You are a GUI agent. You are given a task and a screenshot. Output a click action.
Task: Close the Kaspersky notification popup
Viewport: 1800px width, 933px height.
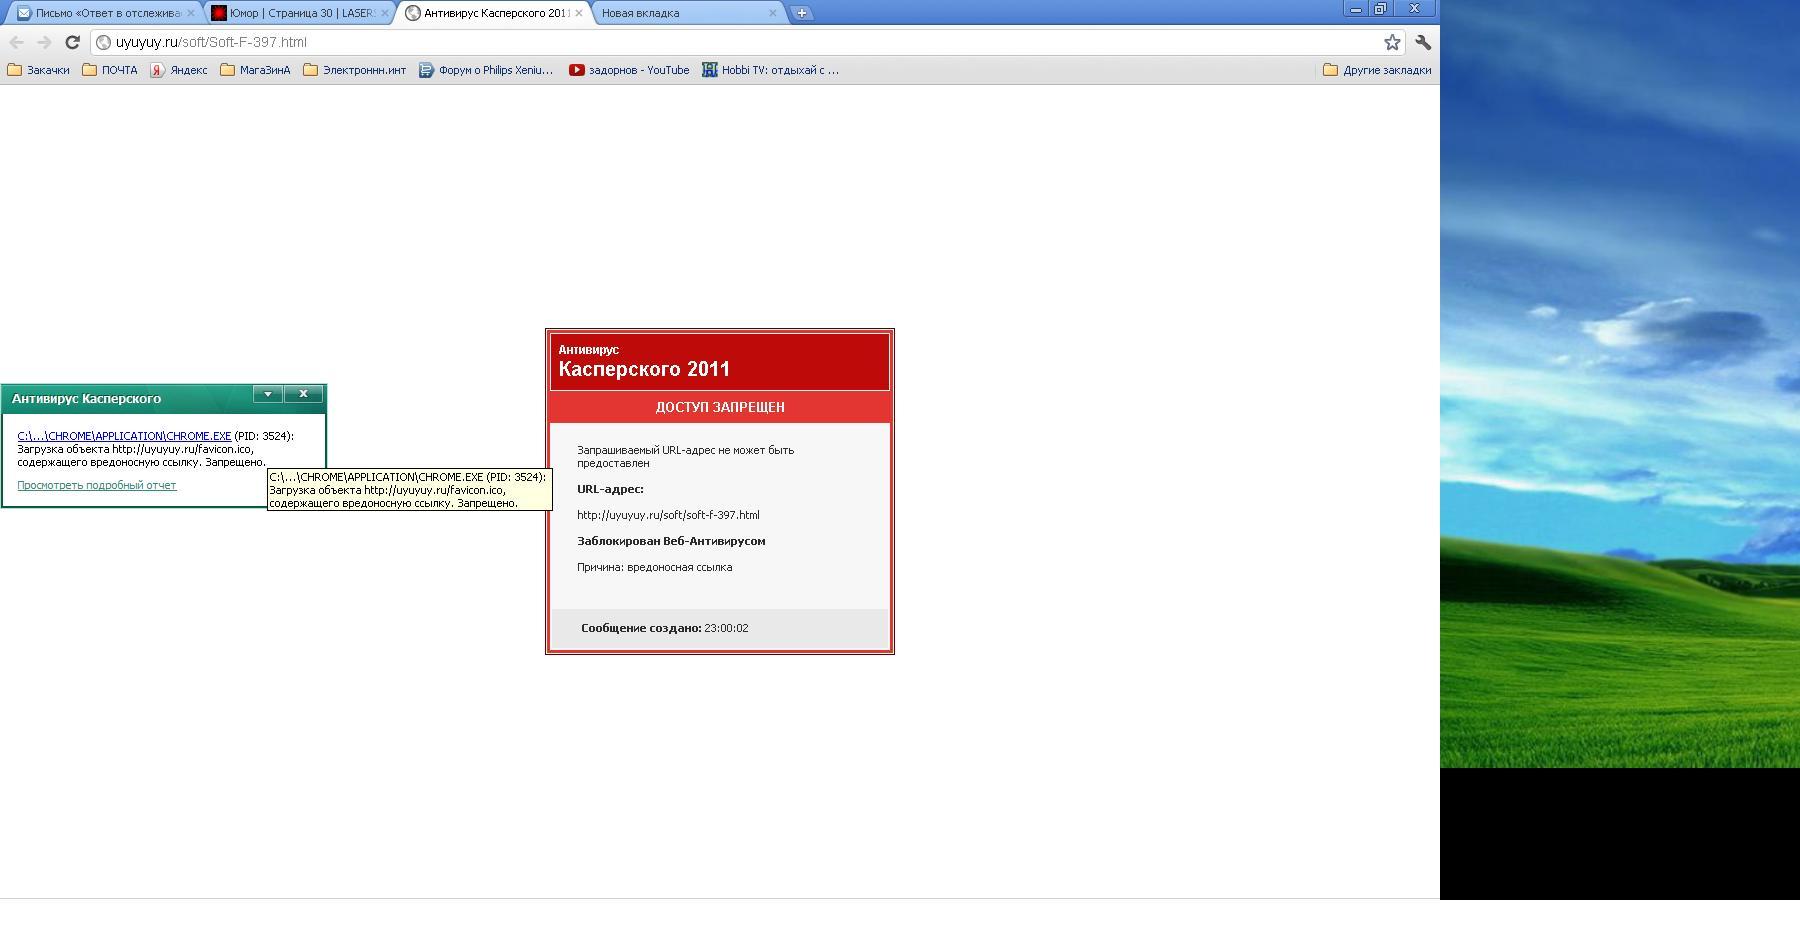tap(303, 394)
